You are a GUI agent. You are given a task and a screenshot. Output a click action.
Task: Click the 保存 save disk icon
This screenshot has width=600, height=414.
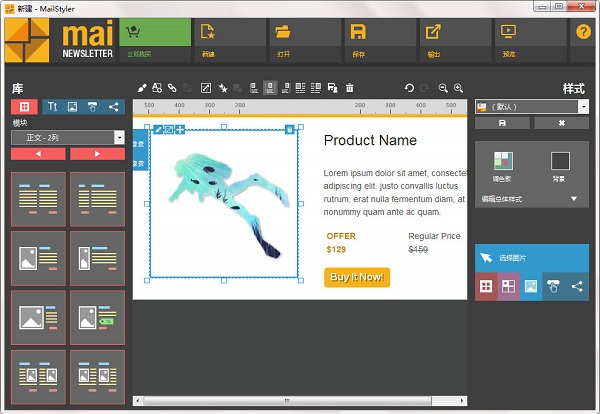(358, 33)
